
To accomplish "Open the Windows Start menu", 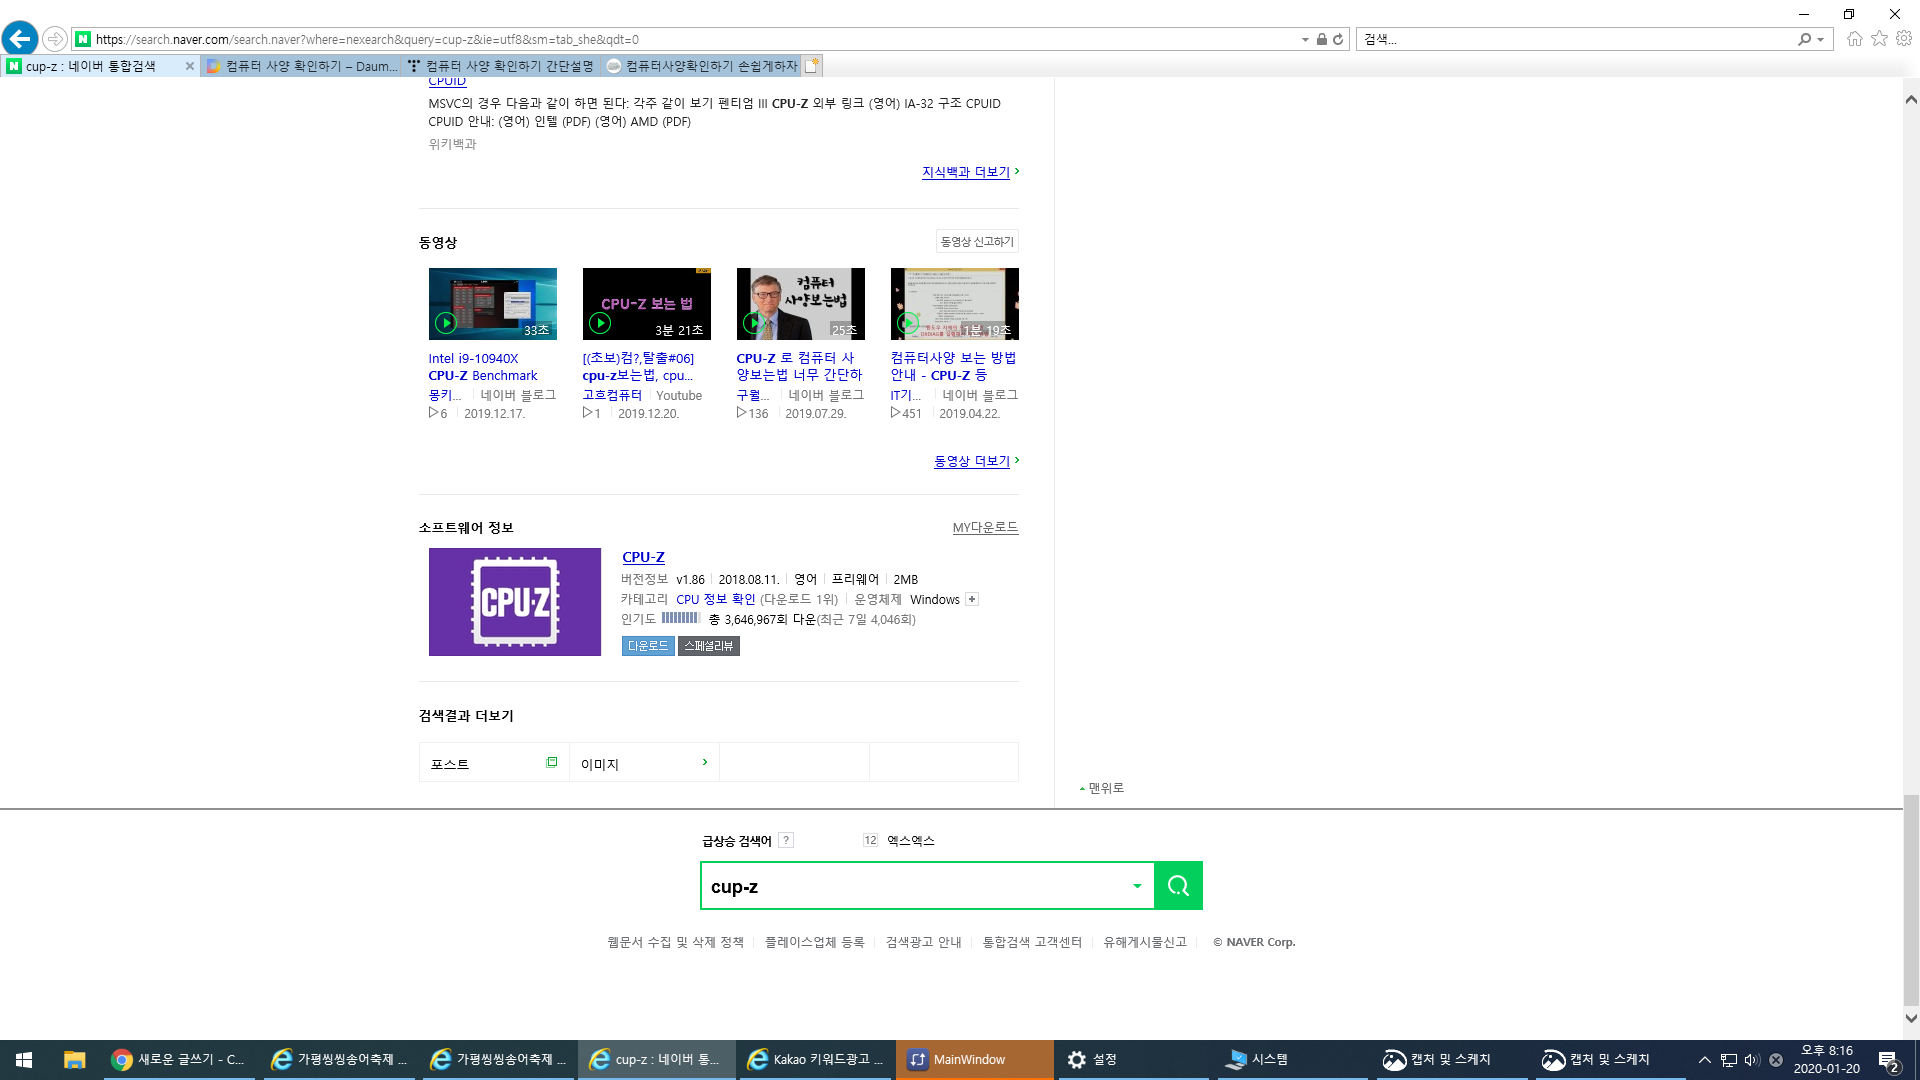I will point(24,1060).
